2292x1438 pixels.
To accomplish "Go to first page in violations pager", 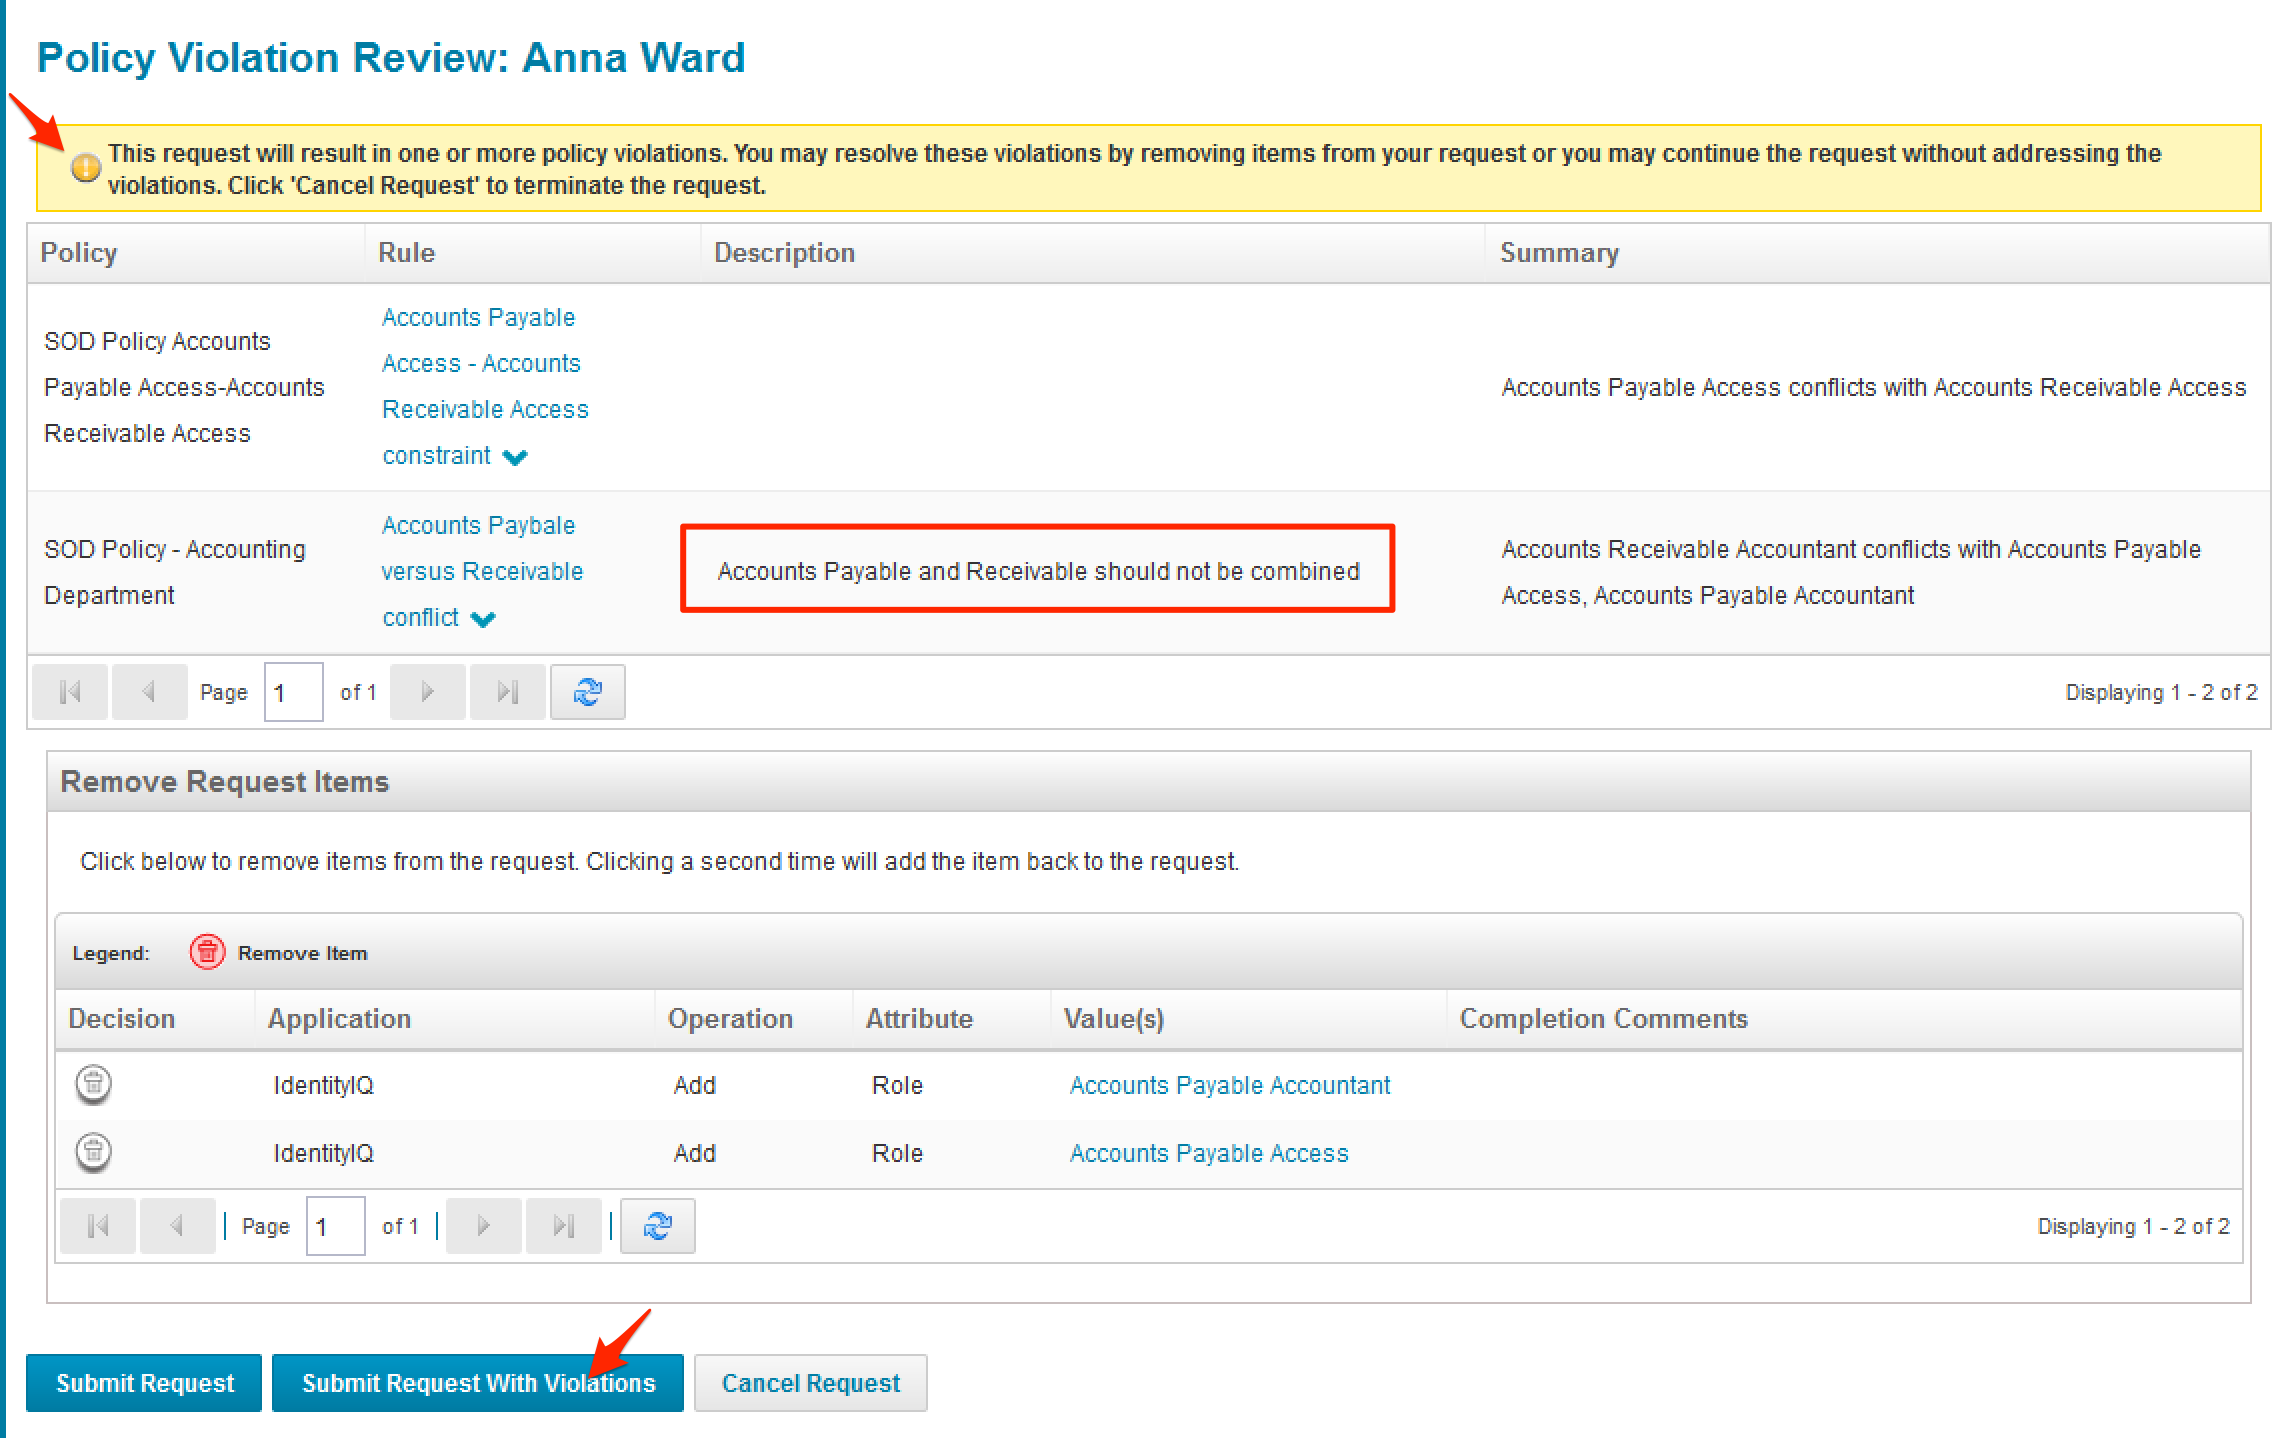I will 70,692.
